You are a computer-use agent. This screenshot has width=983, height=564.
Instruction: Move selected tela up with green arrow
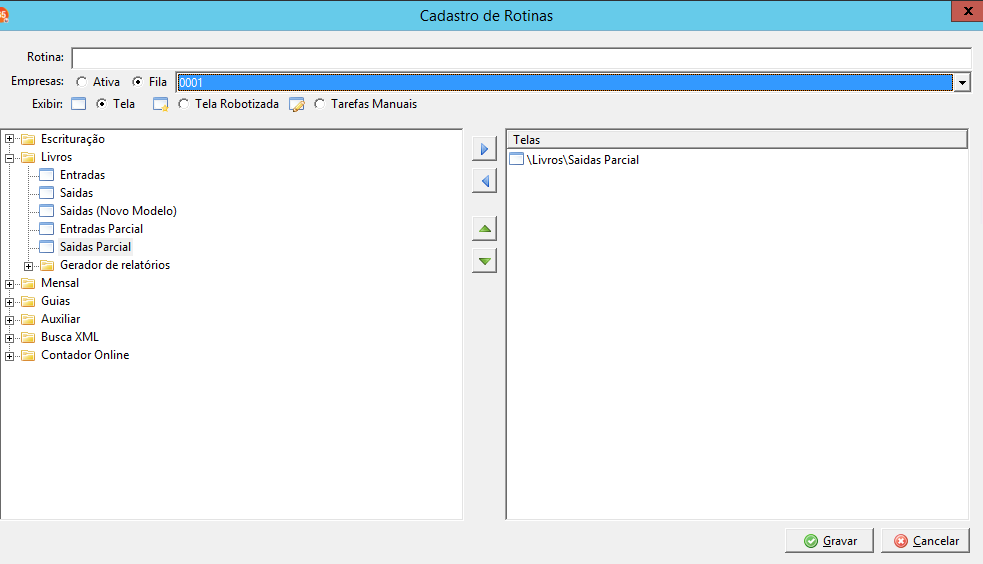click(484, 229)
